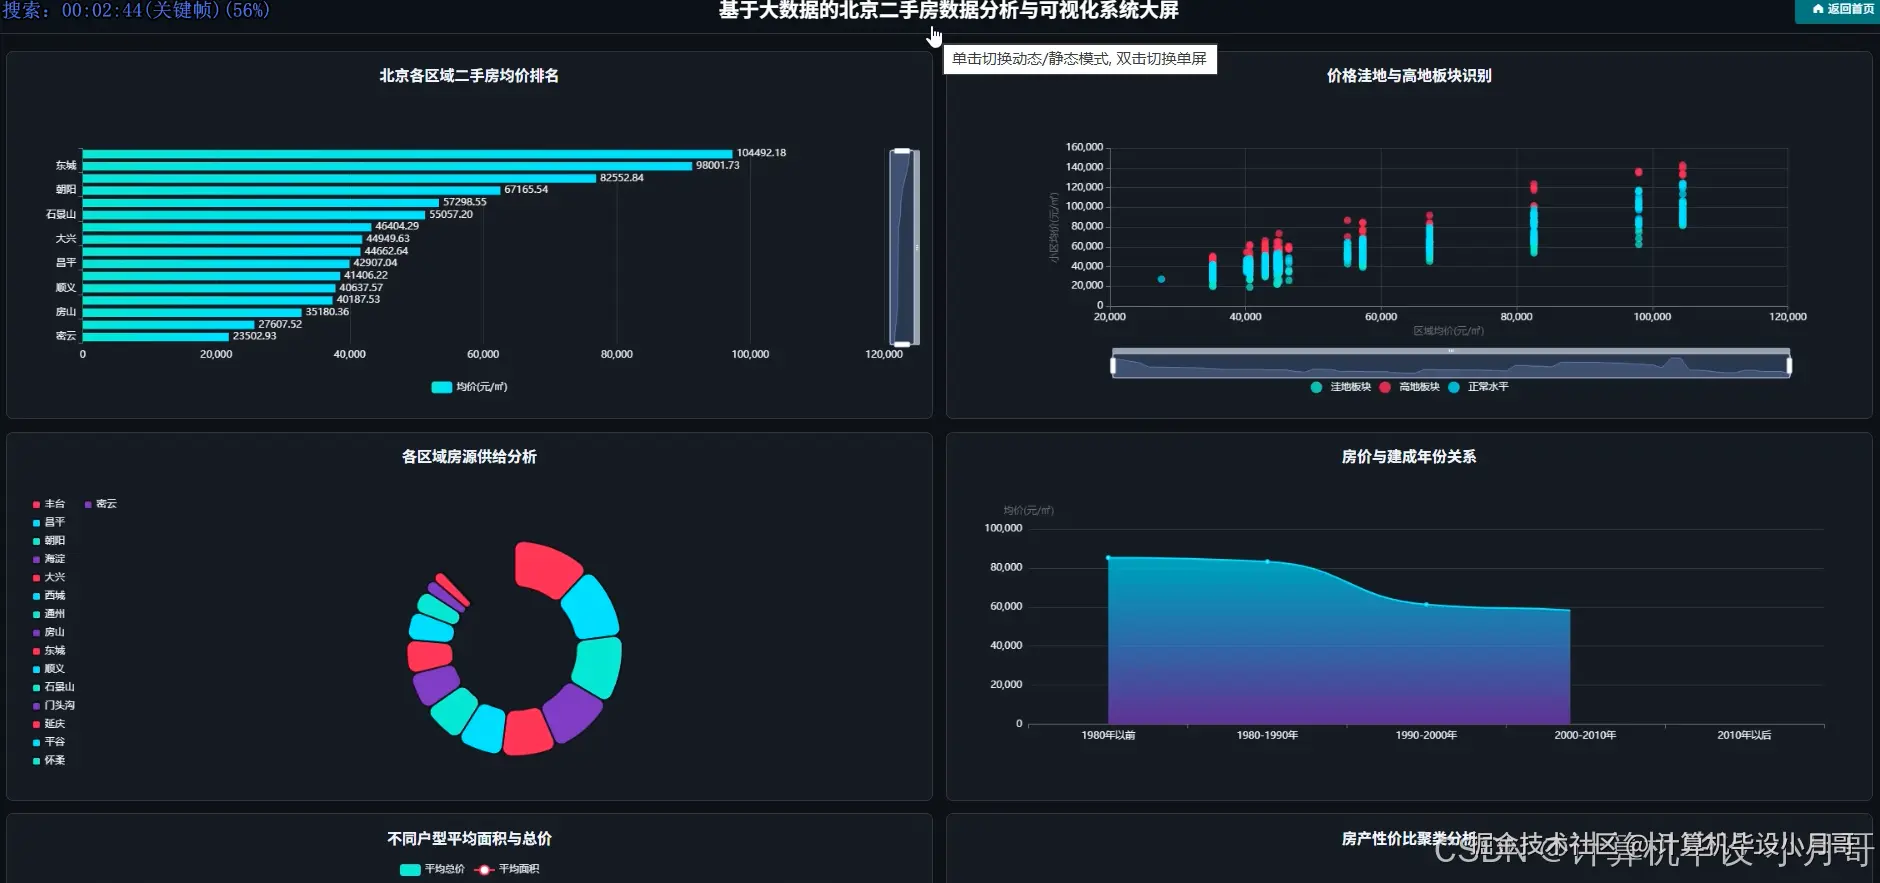
Task: Toggle 丰台 legend in supply pie chart
Action: coord(49,504)
